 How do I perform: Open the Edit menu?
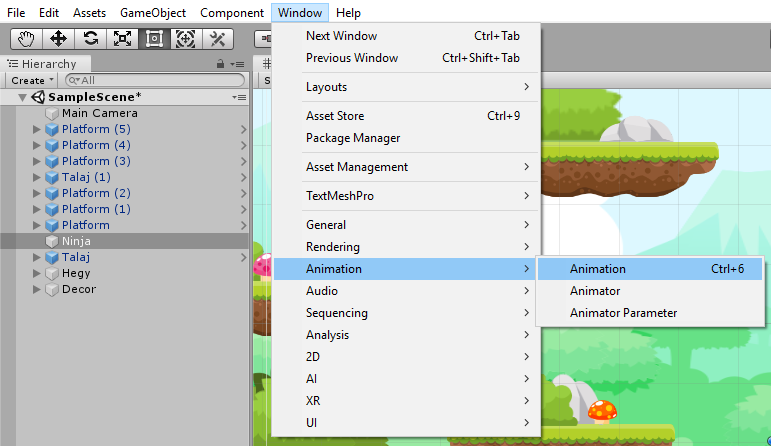(x=49, y=13)
